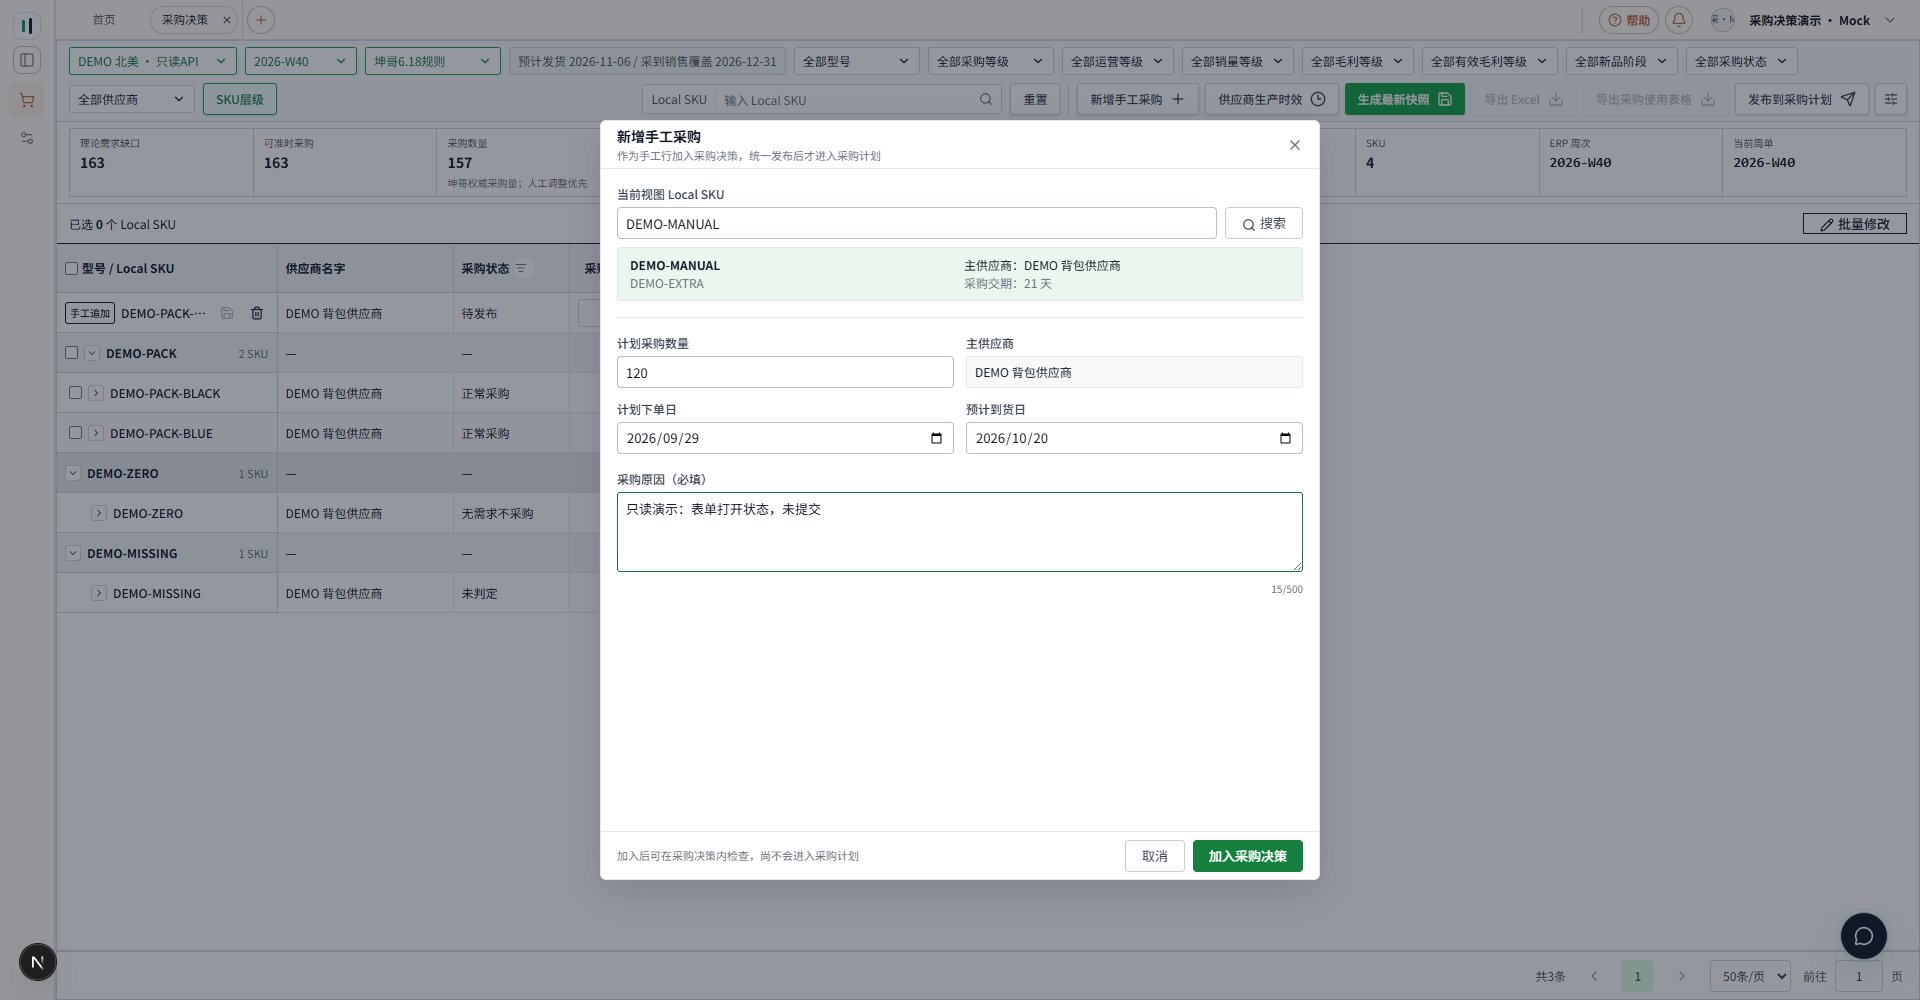
Task: Click the round N logo icon
Action: (x=37, y=962)
